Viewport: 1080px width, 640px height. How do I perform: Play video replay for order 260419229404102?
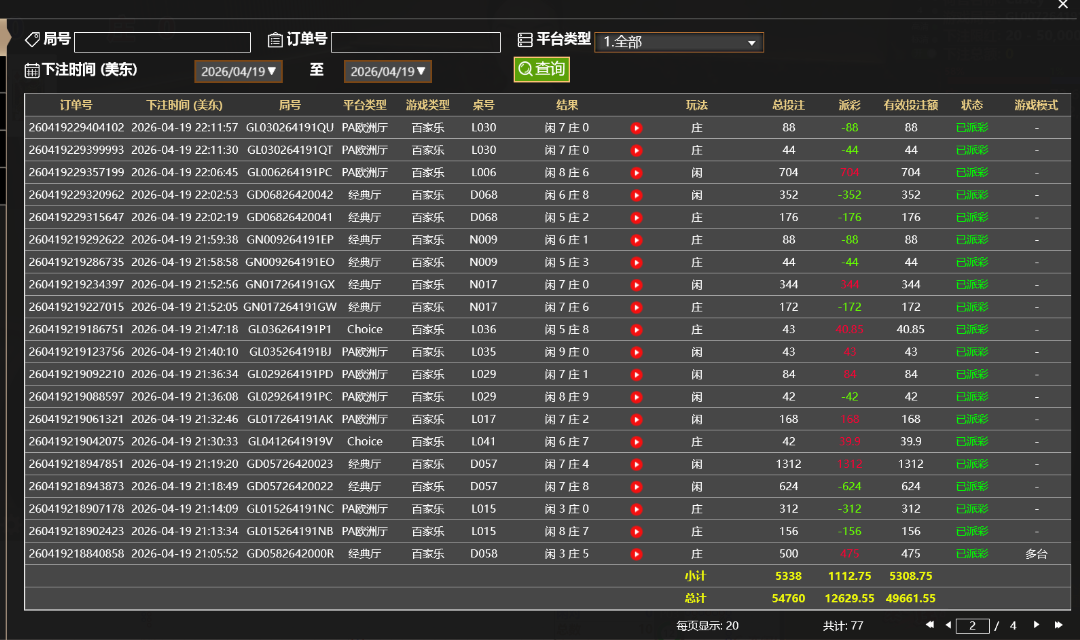coord(636,128)
